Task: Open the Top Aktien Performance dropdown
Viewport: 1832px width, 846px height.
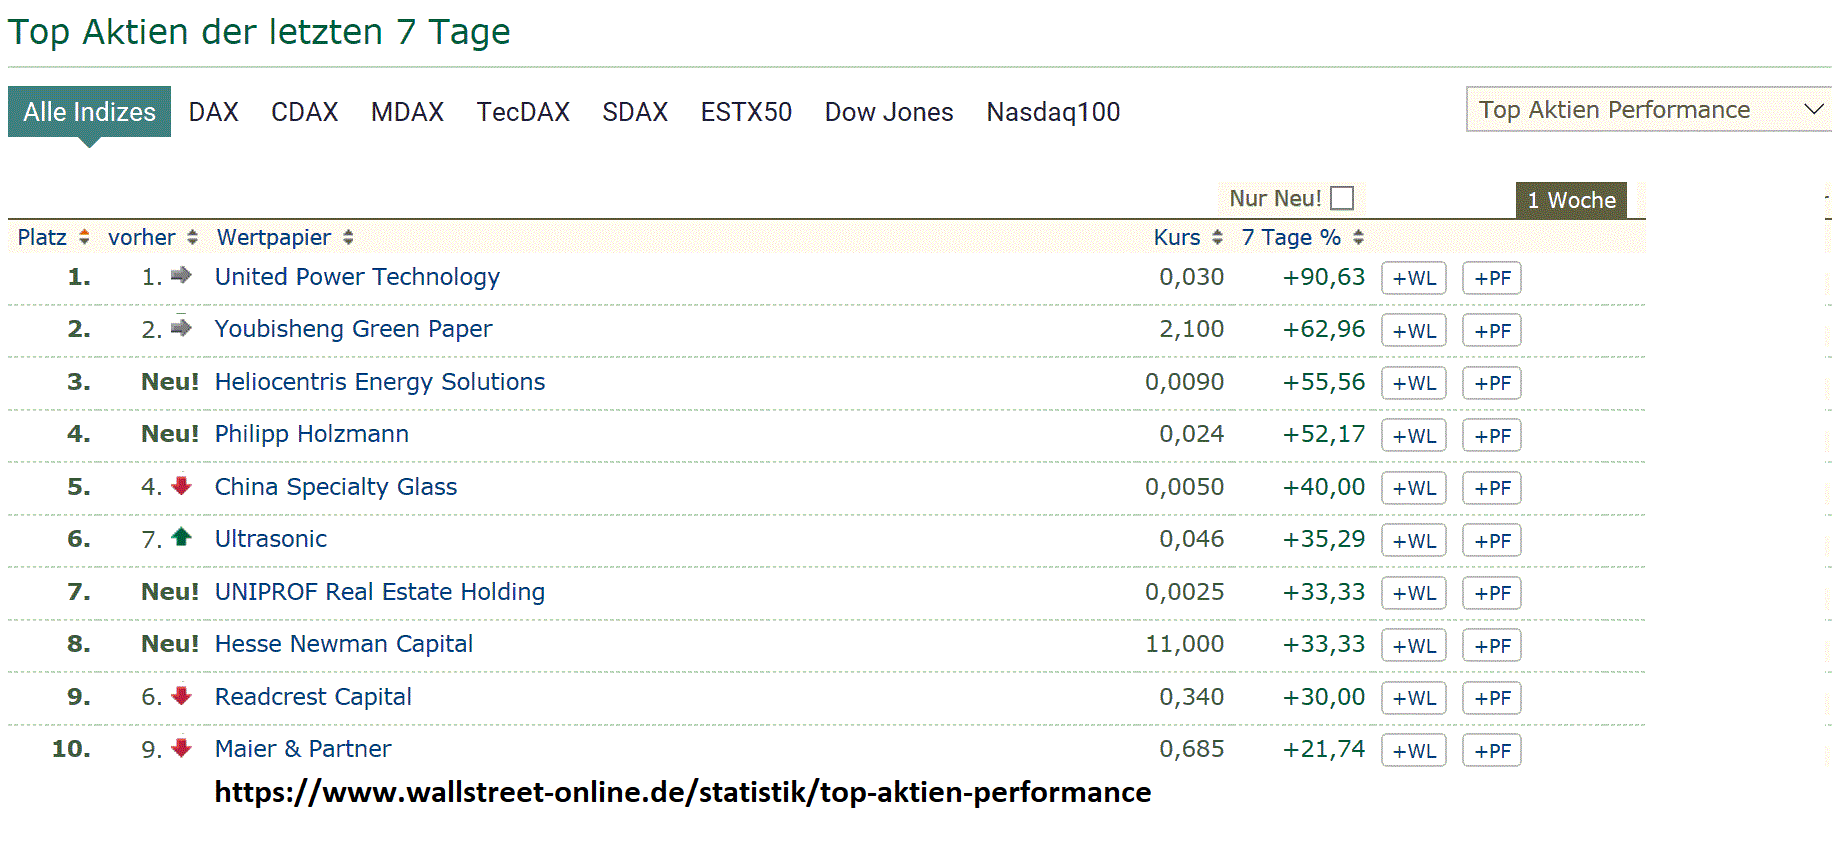Action: pyautogui.click(x=1648, y=110)
